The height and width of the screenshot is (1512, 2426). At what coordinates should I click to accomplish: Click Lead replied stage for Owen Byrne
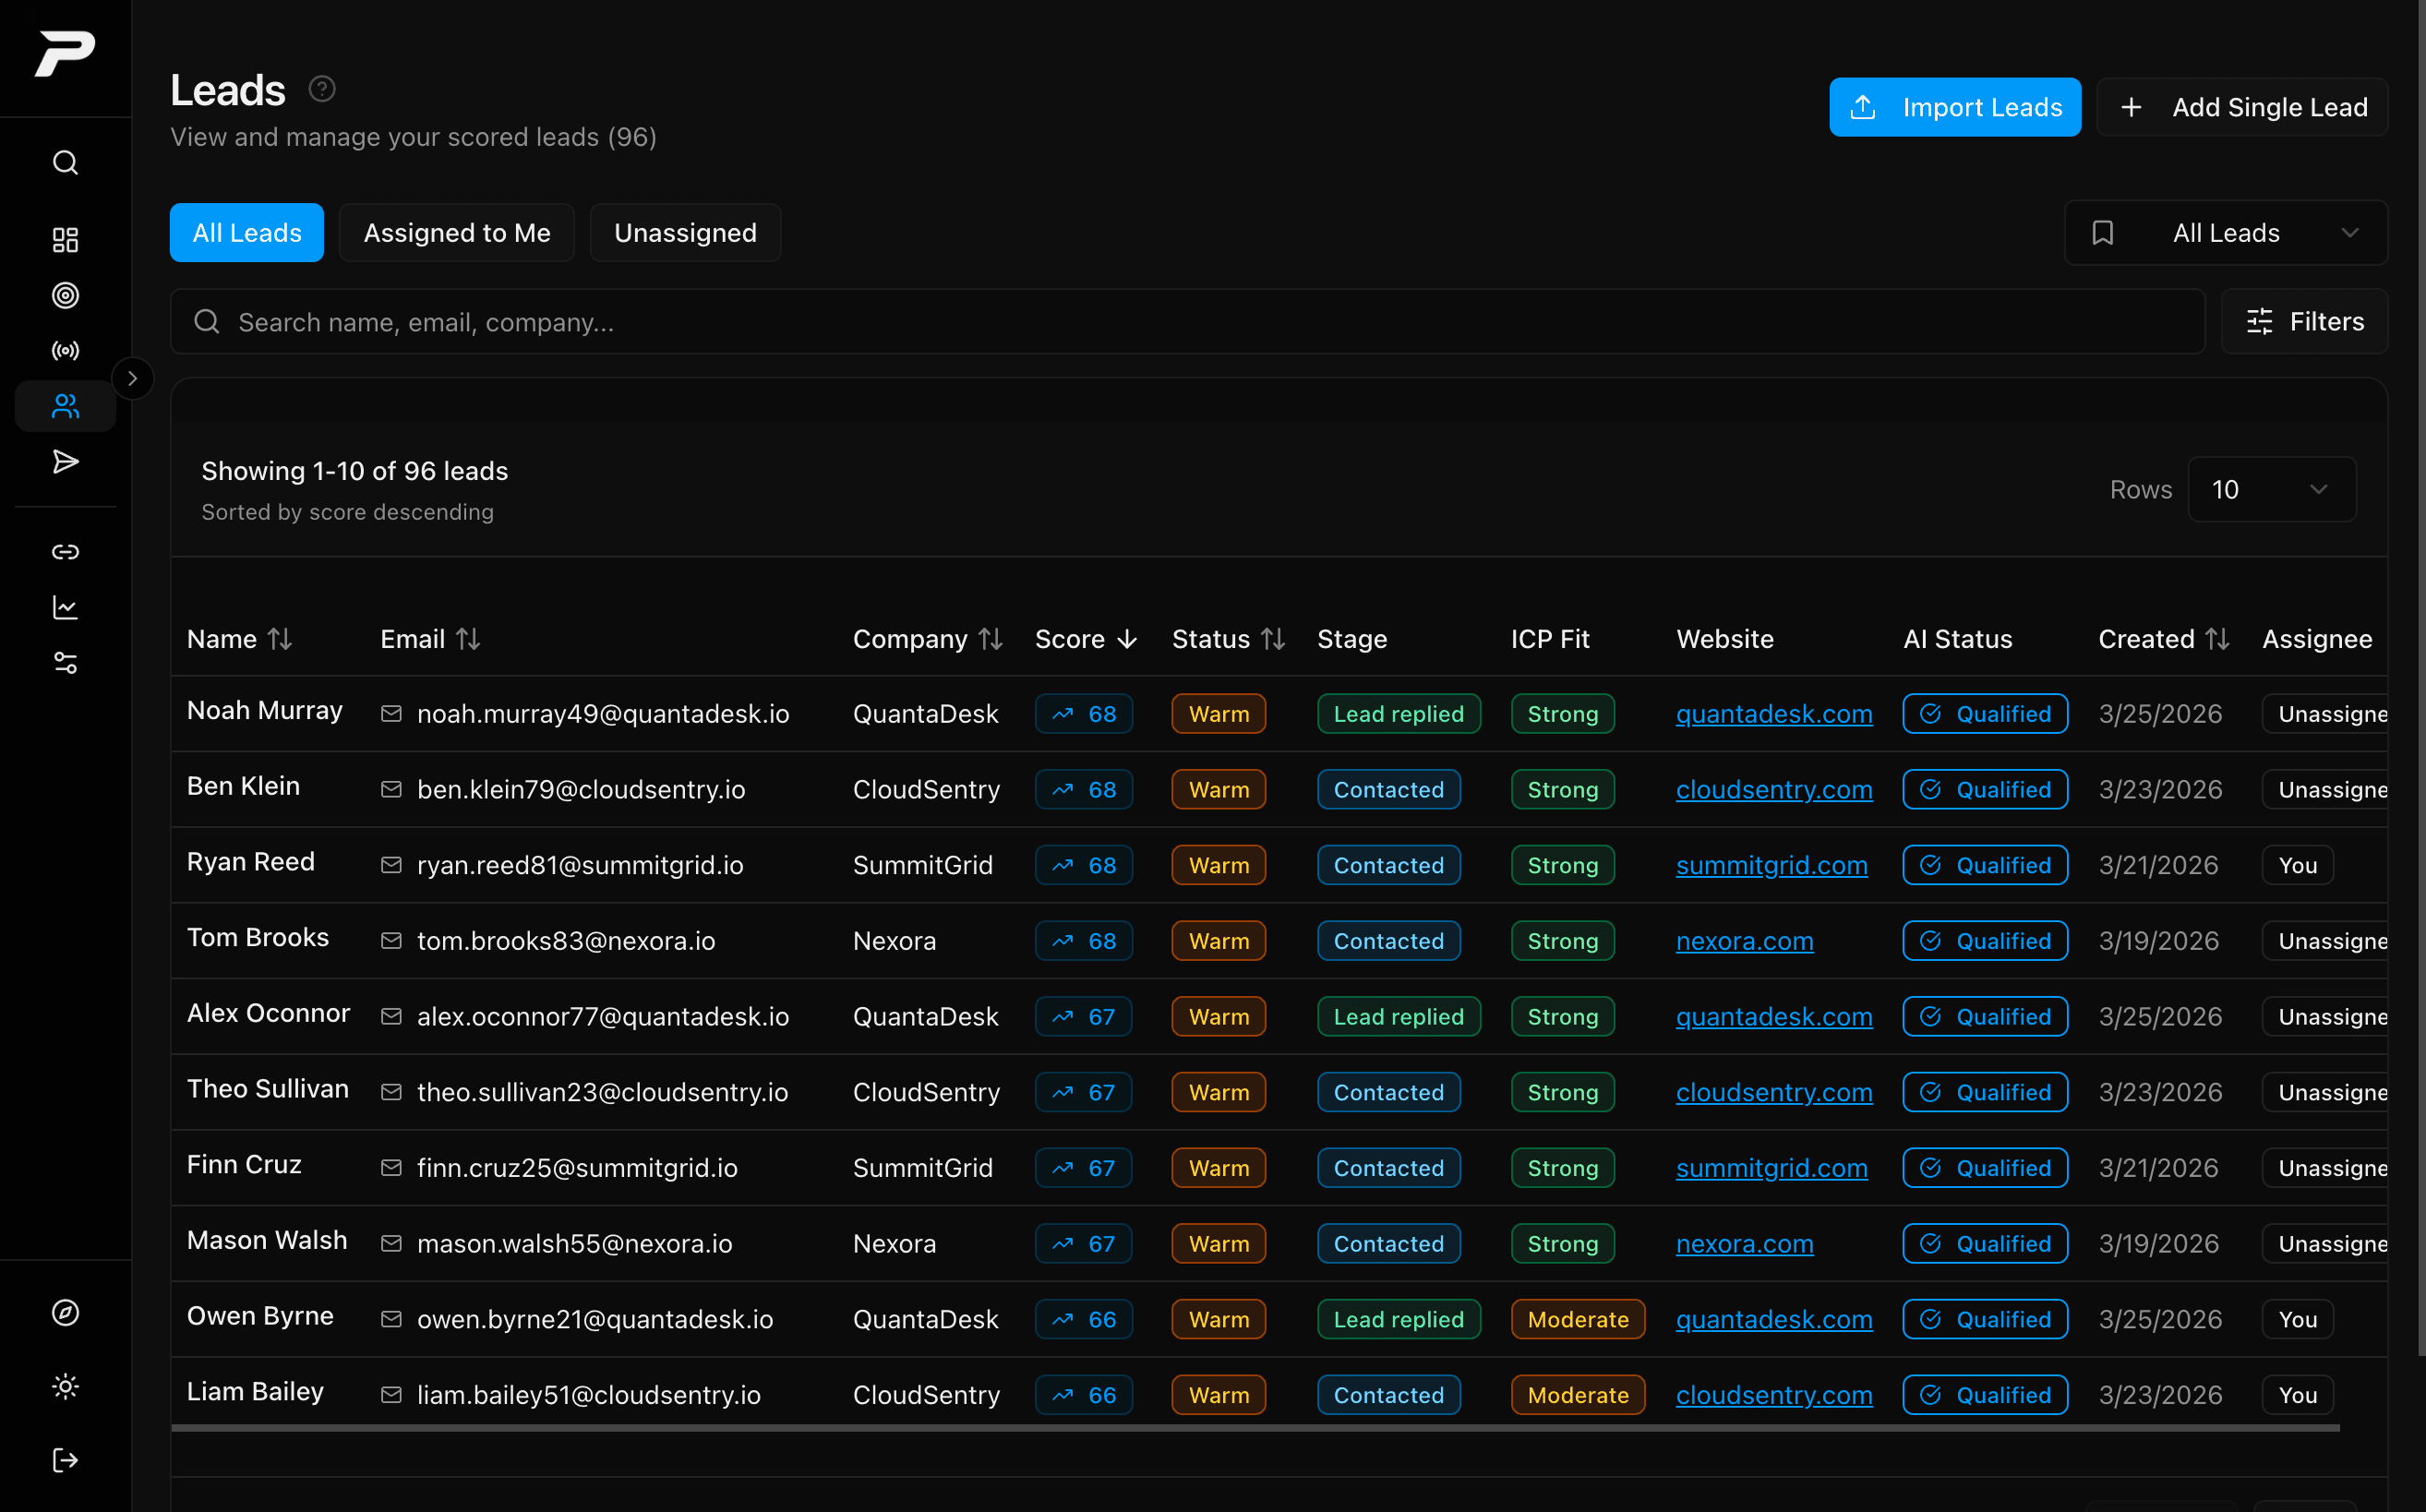pos(1398,1318)
